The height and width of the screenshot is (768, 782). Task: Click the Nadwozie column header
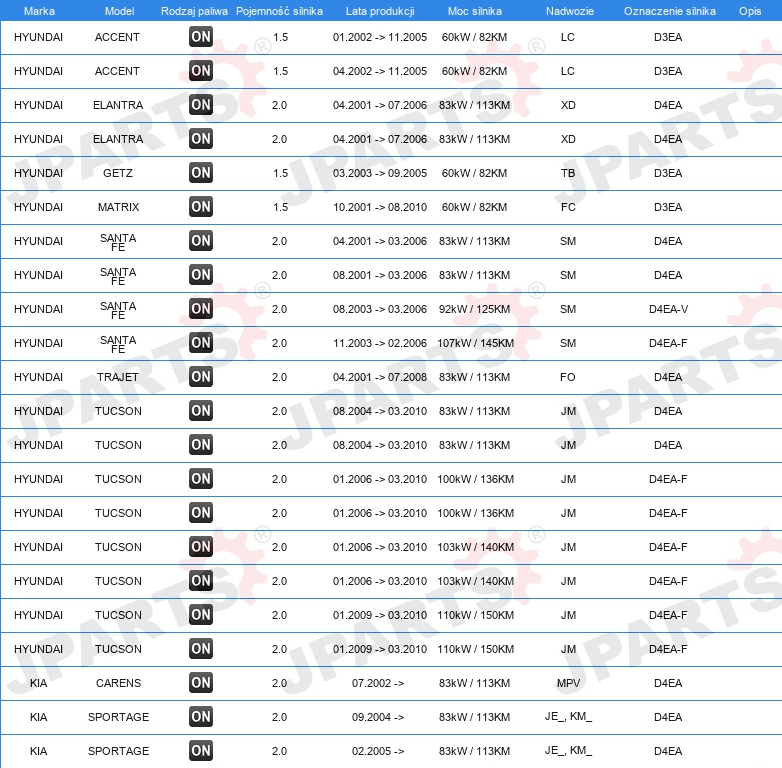click(x=570, y=11)
